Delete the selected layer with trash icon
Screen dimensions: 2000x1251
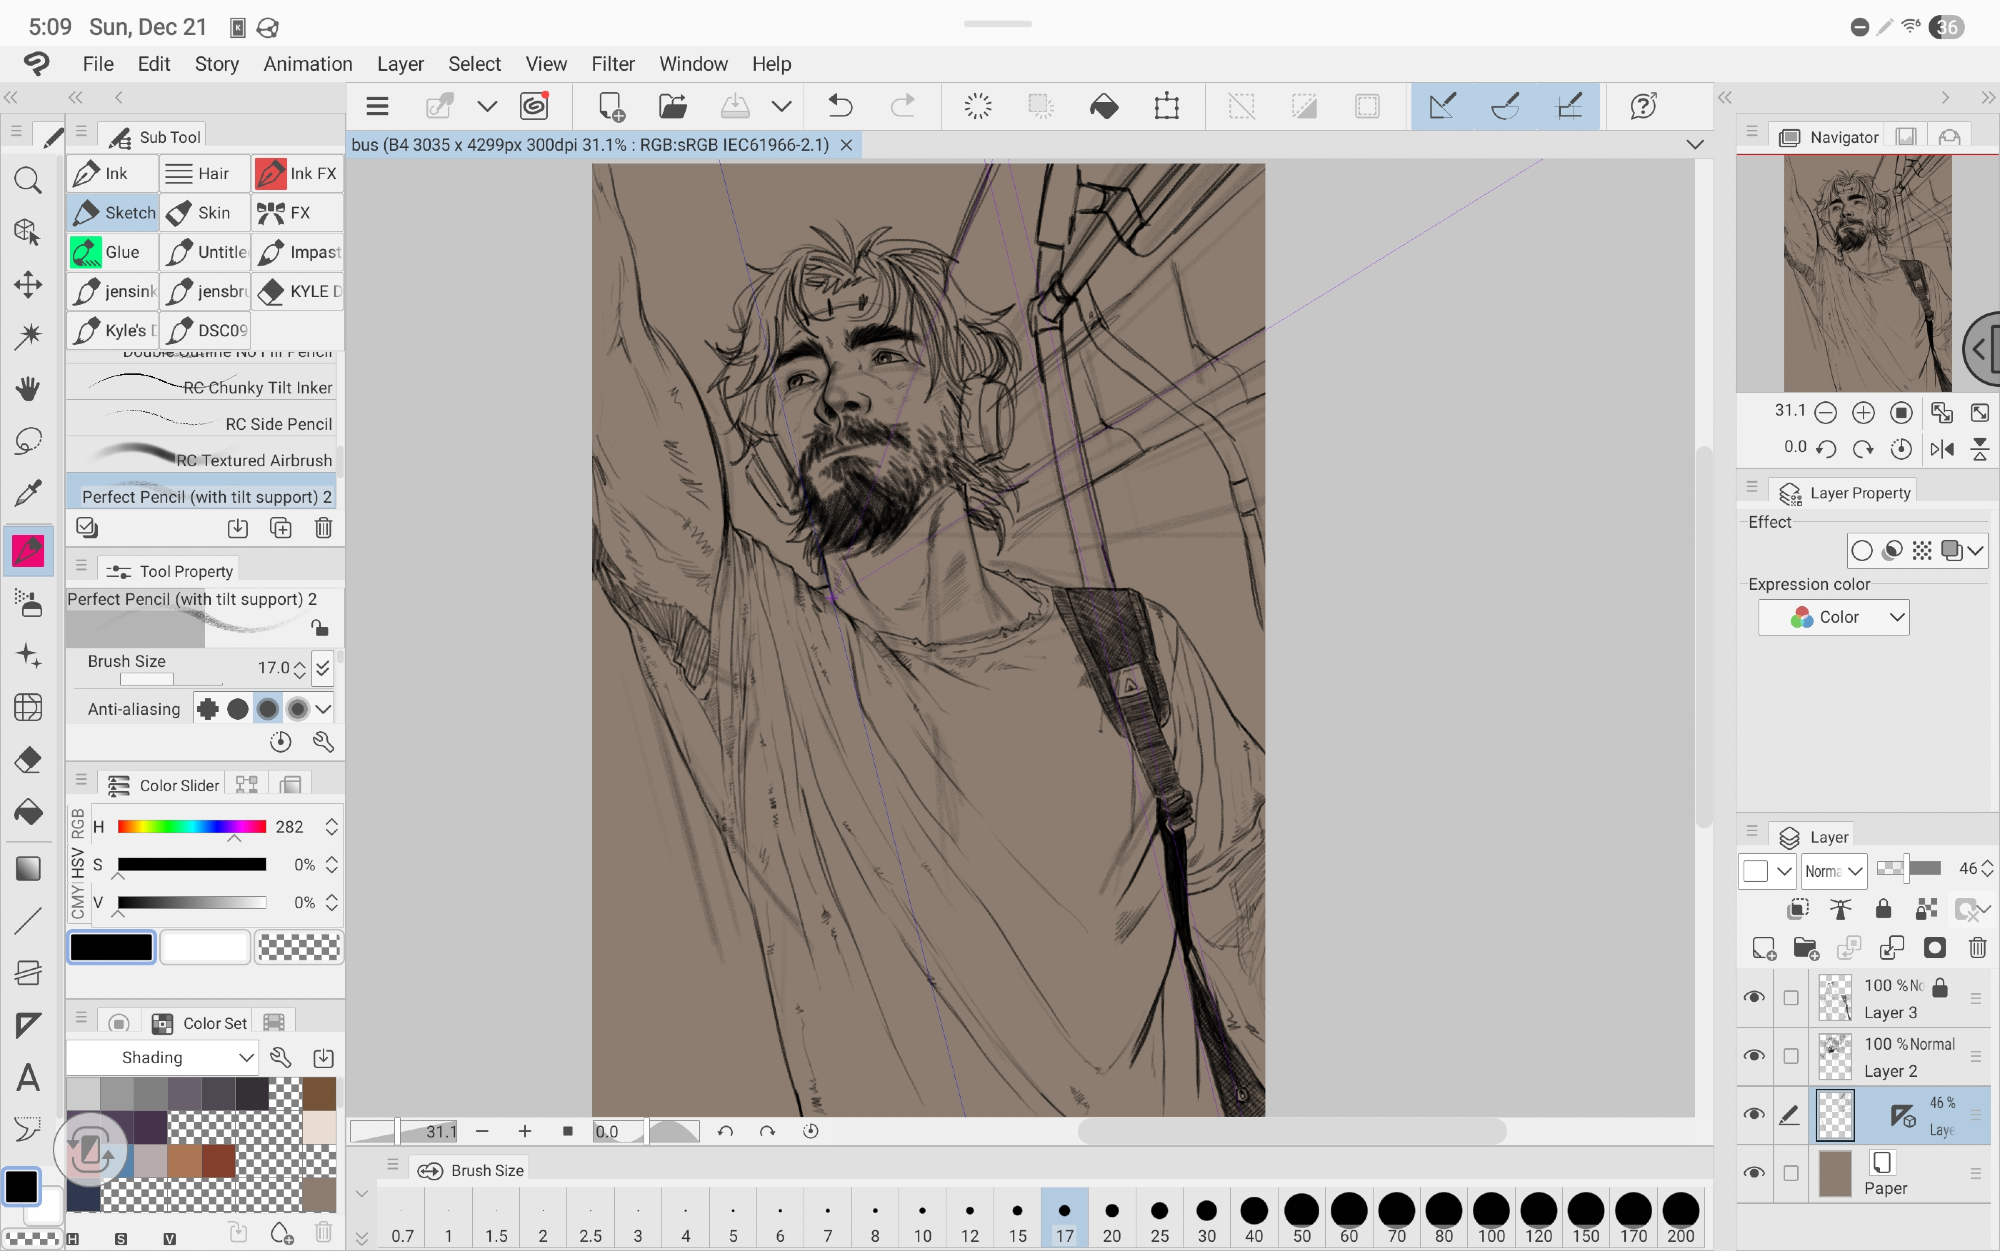coord(1977,948)
